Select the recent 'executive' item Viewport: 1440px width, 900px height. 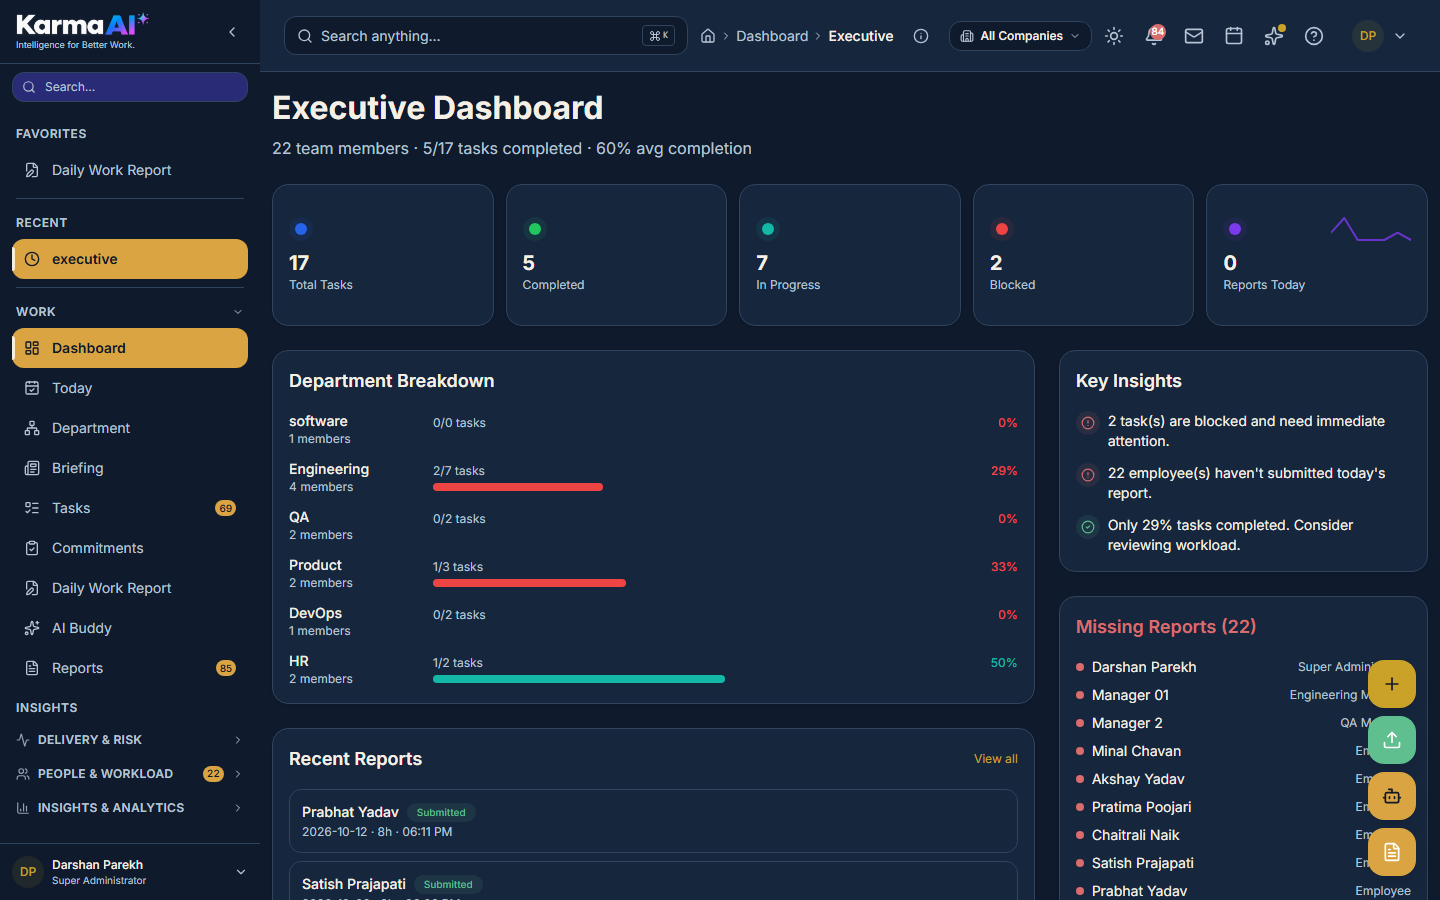[x=130, y=259]
